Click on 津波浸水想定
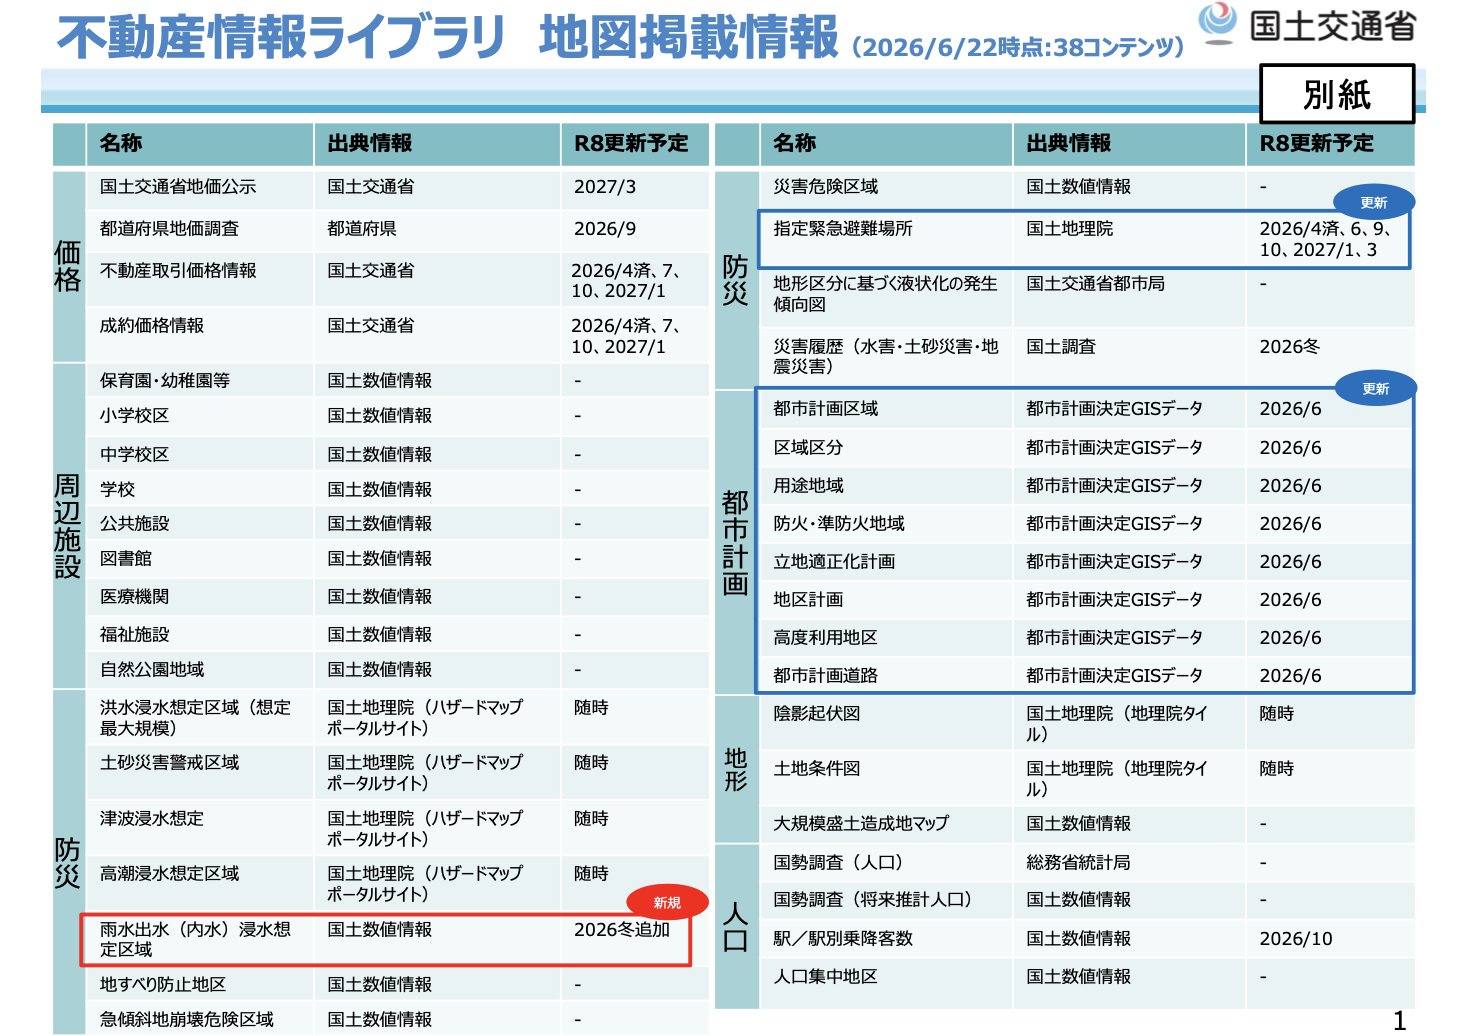 [x=152, y=819]
